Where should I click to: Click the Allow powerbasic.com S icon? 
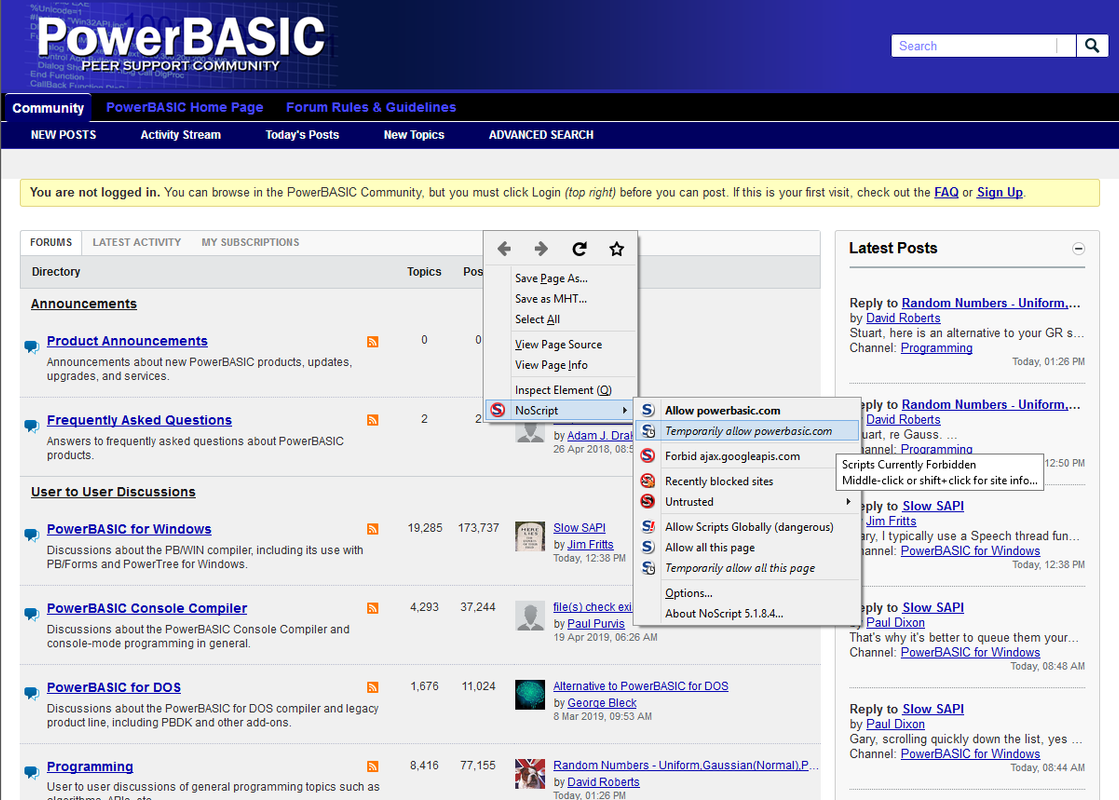point(648,410)
